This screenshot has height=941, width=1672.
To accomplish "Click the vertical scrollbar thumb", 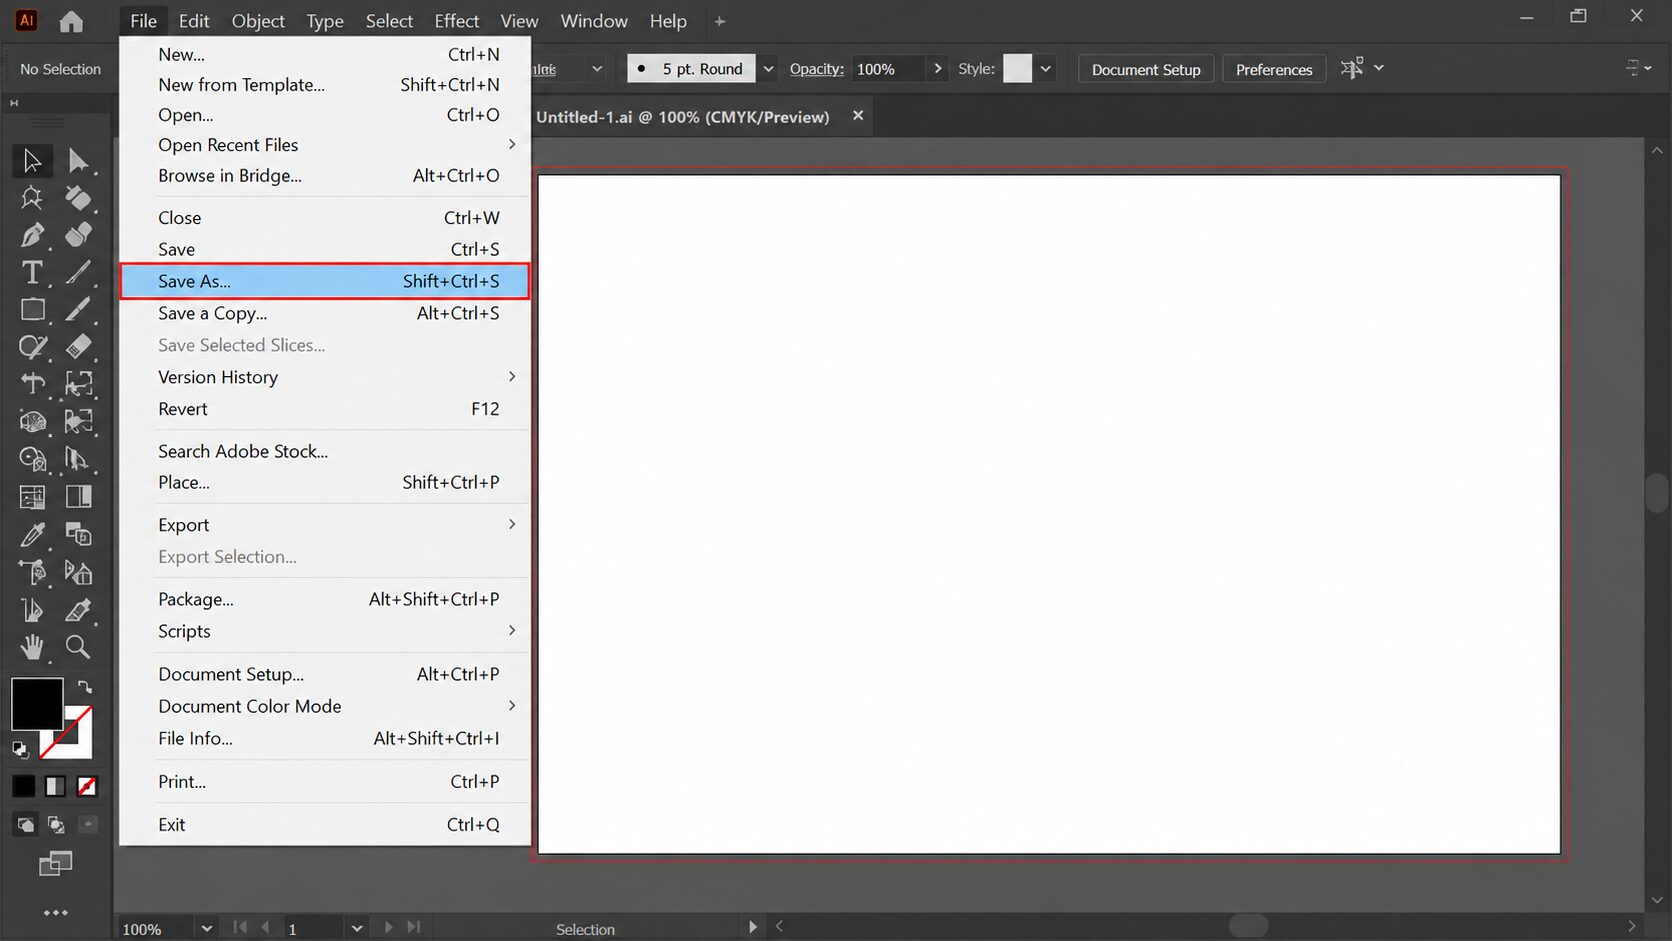I will pos(1657,493).
